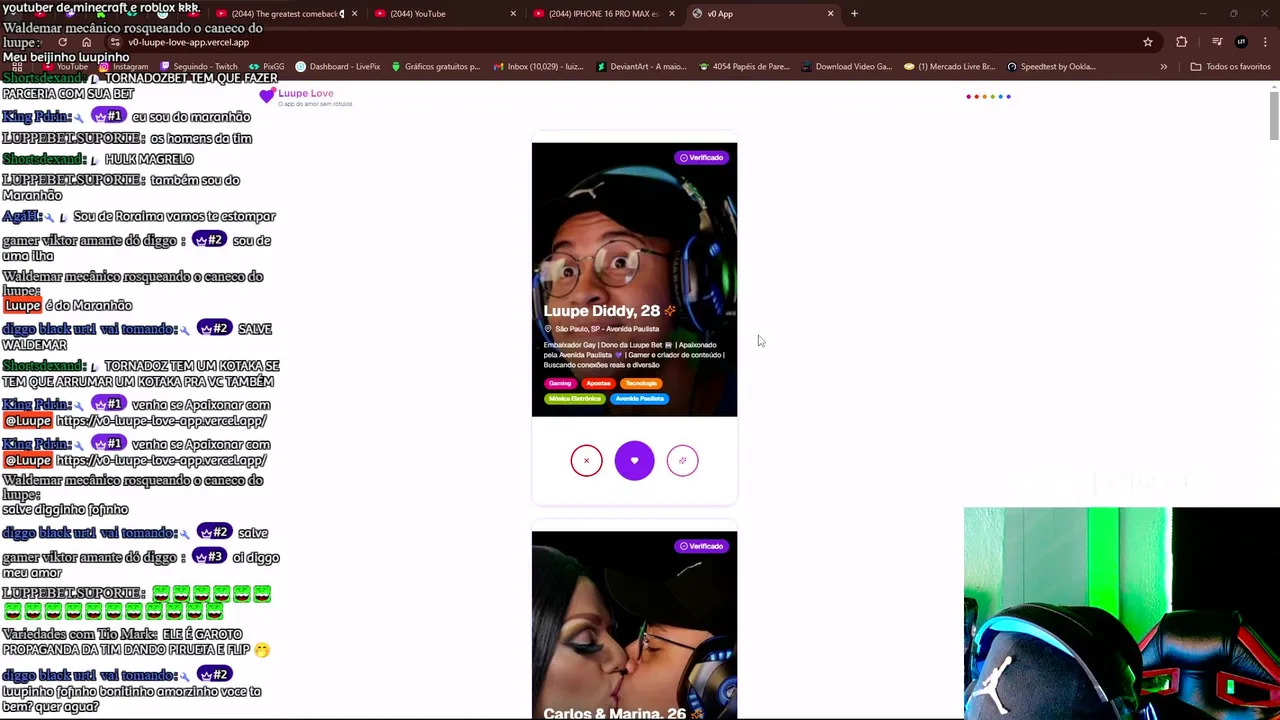Click the Tecnologia interest tag
This screenshot has width=1280, height=720.
pos(642,383)
